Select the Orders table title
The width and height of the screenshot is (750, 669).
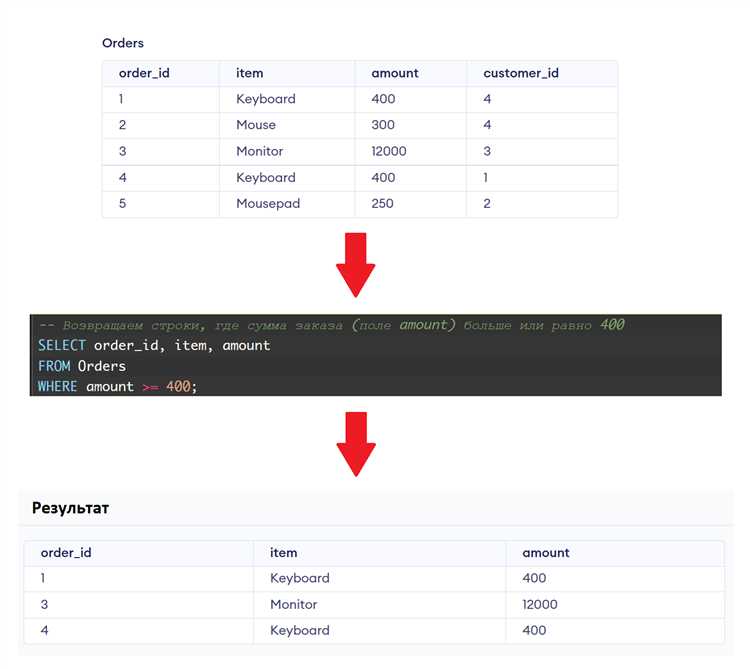[x=123, y=43]
